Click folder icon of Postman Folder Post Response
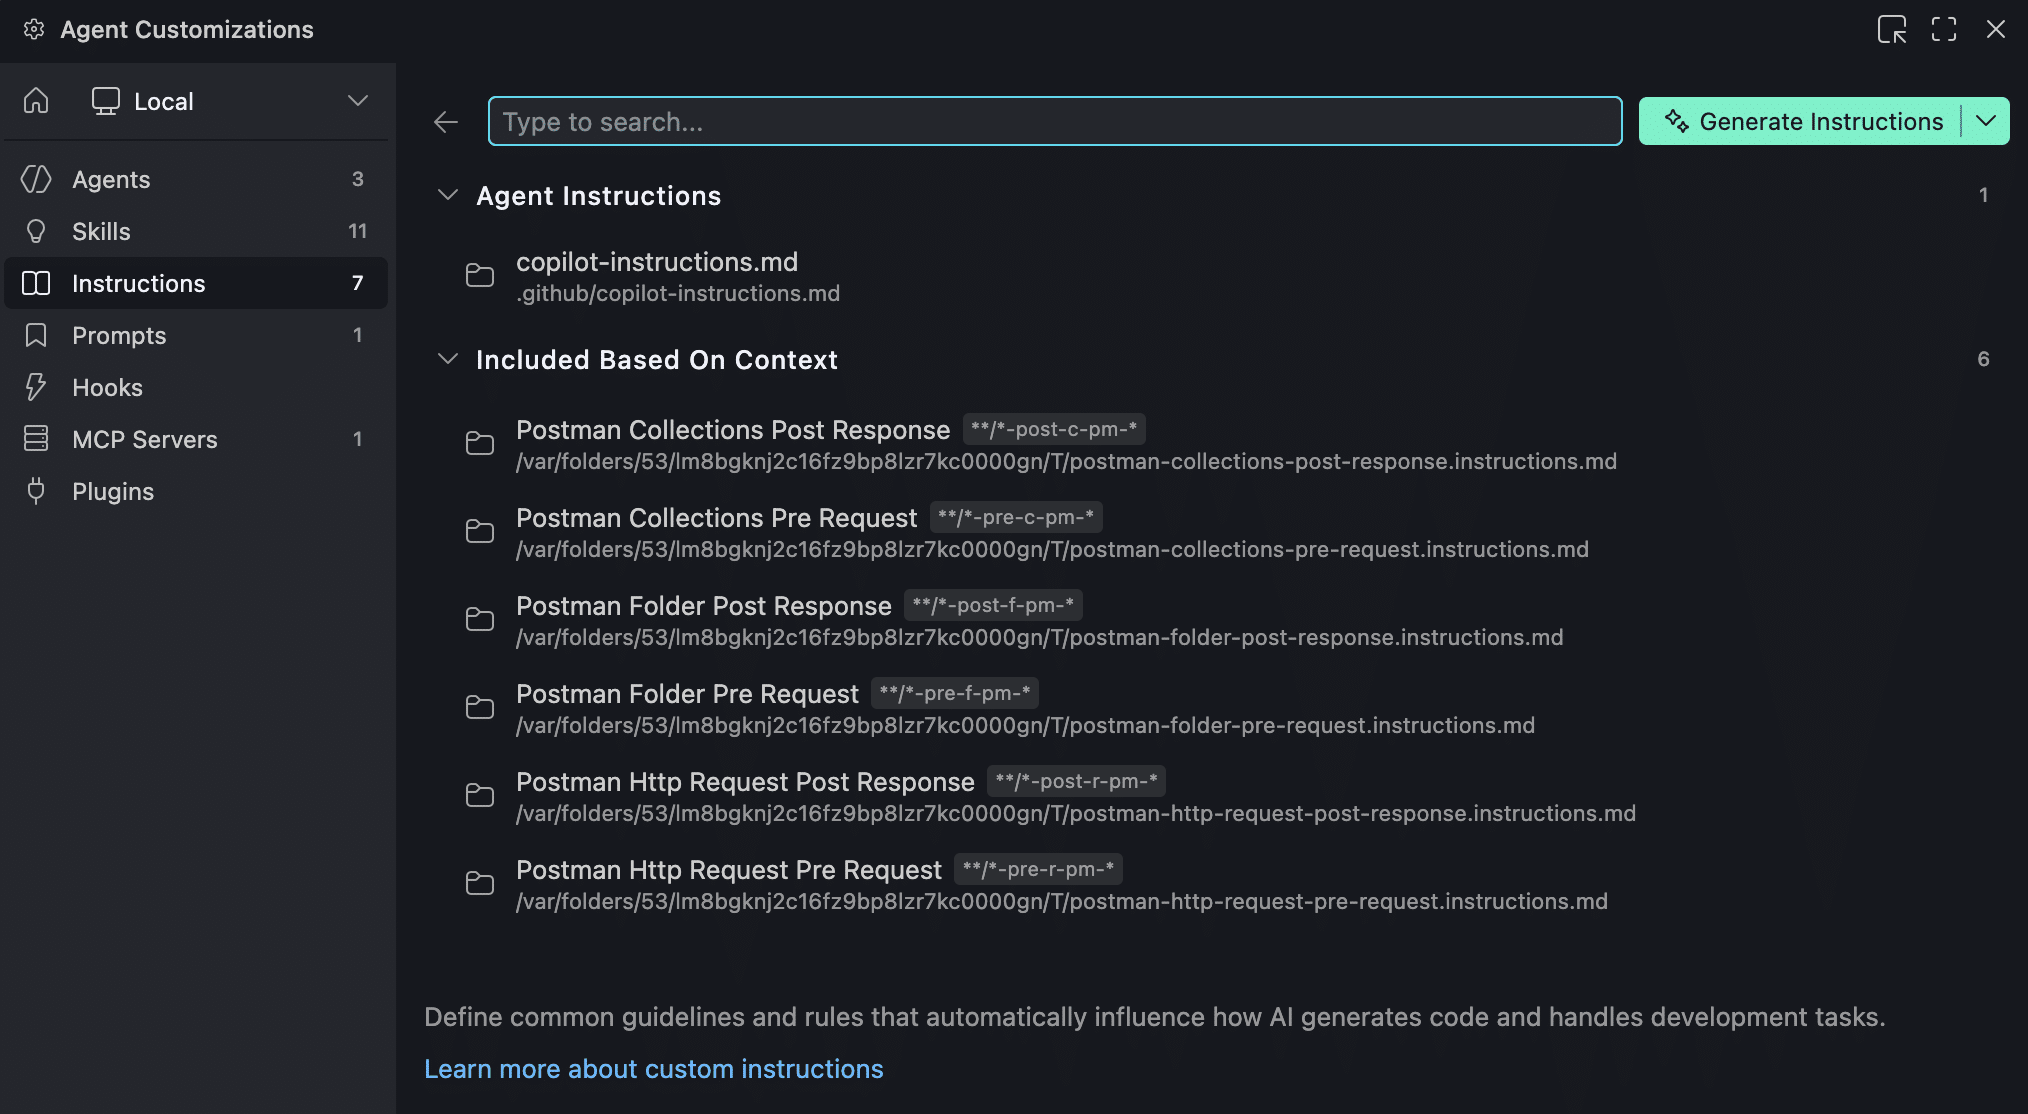The width and height of the screenshot is (2028, 1114). (x=480, y=619)
